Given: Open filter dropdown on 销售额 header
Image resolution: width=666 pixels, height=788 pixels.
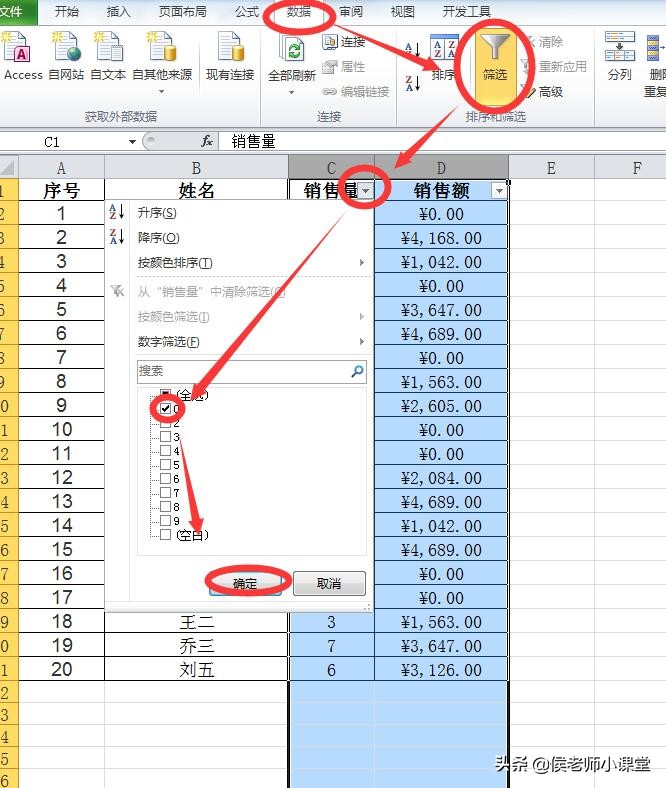Looking at the screenshot, I should pos(499,190).
